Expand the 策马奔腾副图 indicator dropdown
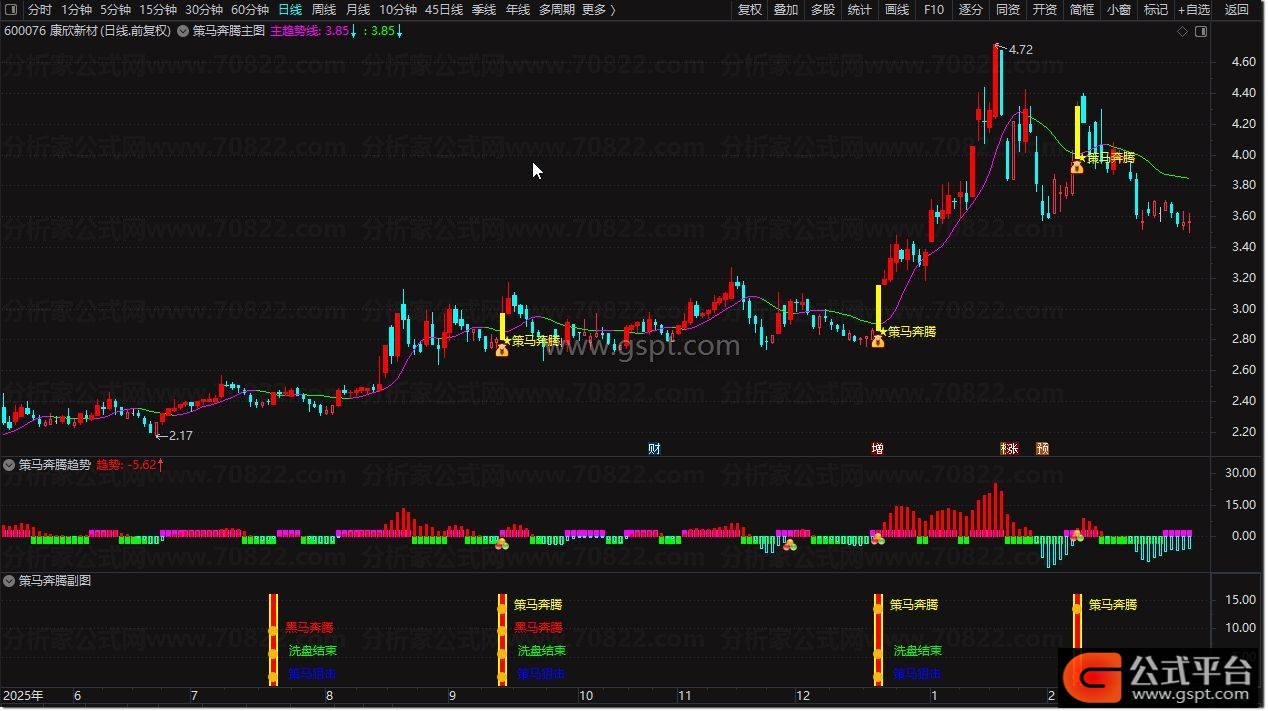Viewport: 1268px width, 711px height. coord(9,580)
